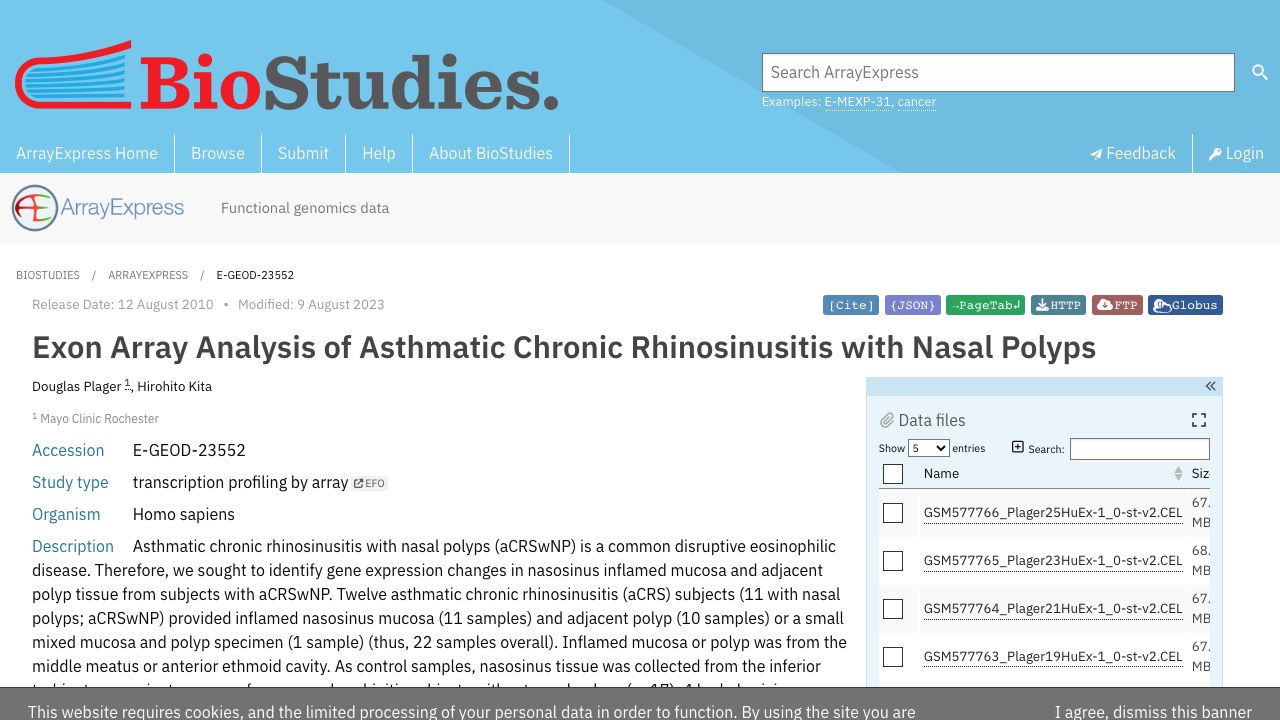Toggle the select-all files checkbox in header
The width and height of the screenshot is (1280, 720).
893,474
